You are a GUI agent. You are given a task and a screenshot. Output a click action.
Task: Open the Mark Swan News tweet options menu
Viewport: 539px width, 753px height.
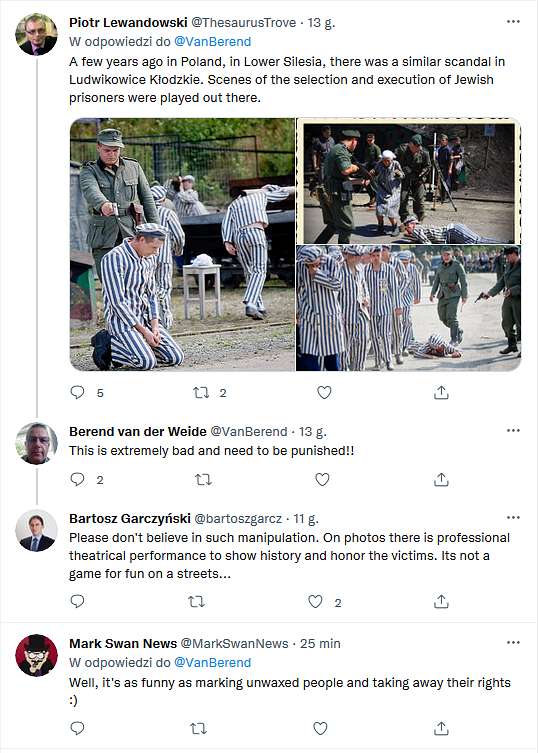(x=513, y=643)
